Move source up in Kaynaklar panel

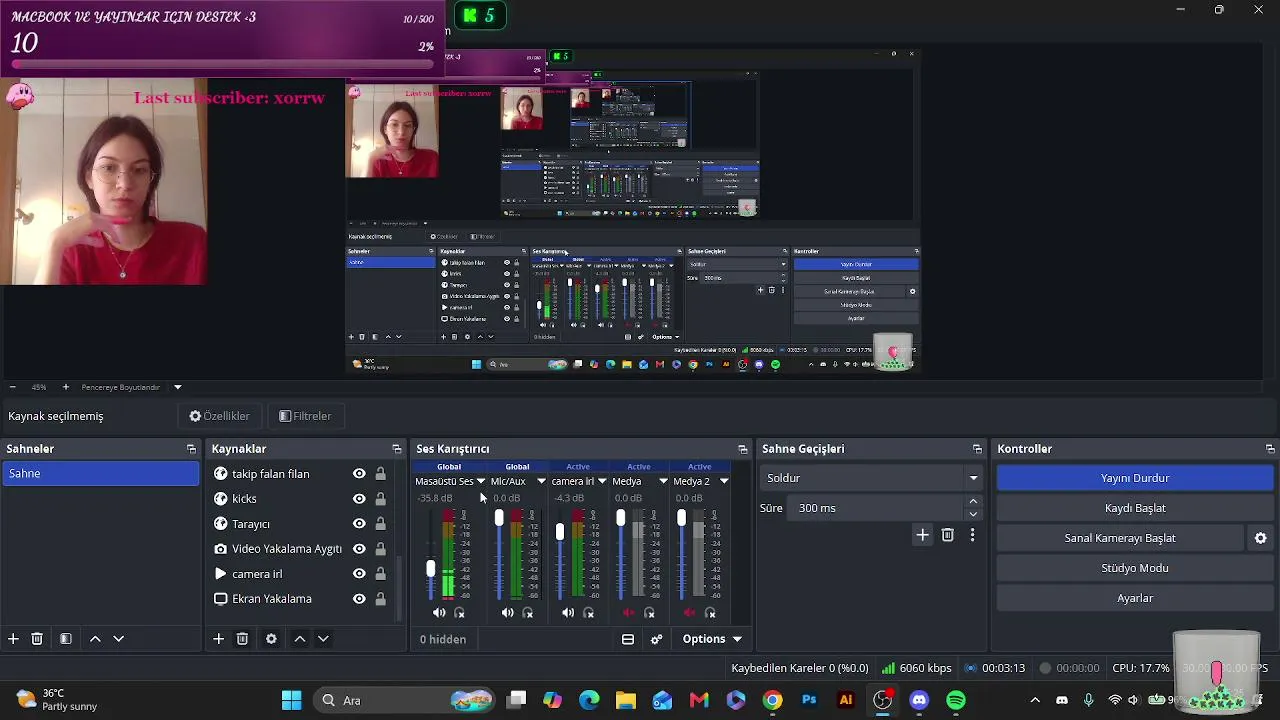(x=299, y=639)
